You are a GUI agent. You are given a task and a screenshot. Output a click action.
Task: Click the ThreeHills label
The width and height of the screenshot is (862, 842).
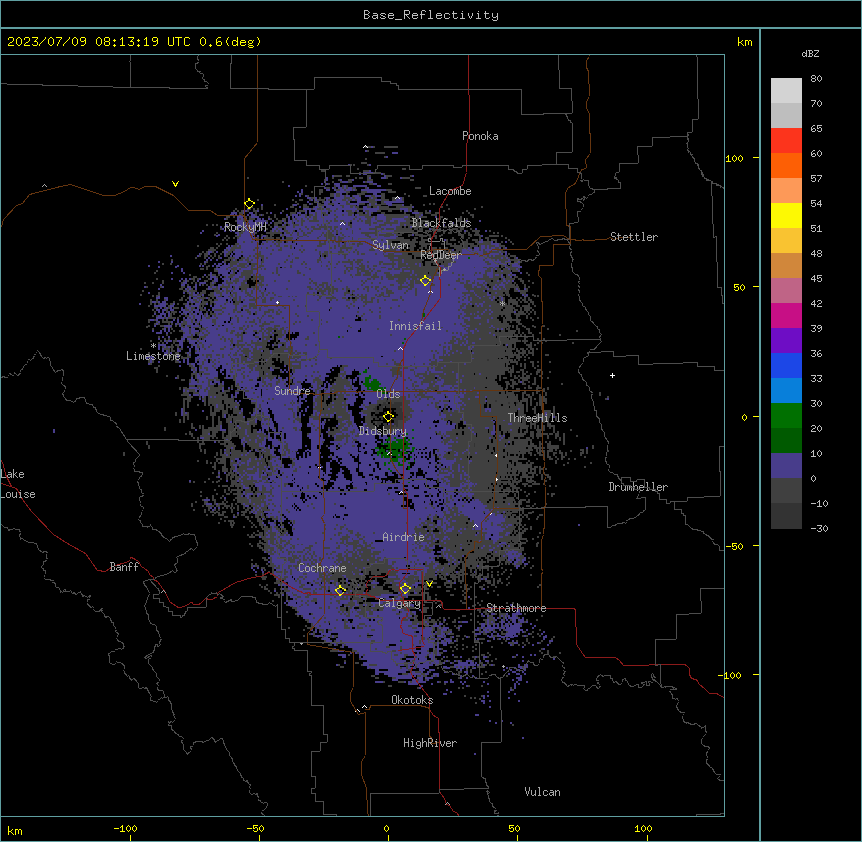537,418
